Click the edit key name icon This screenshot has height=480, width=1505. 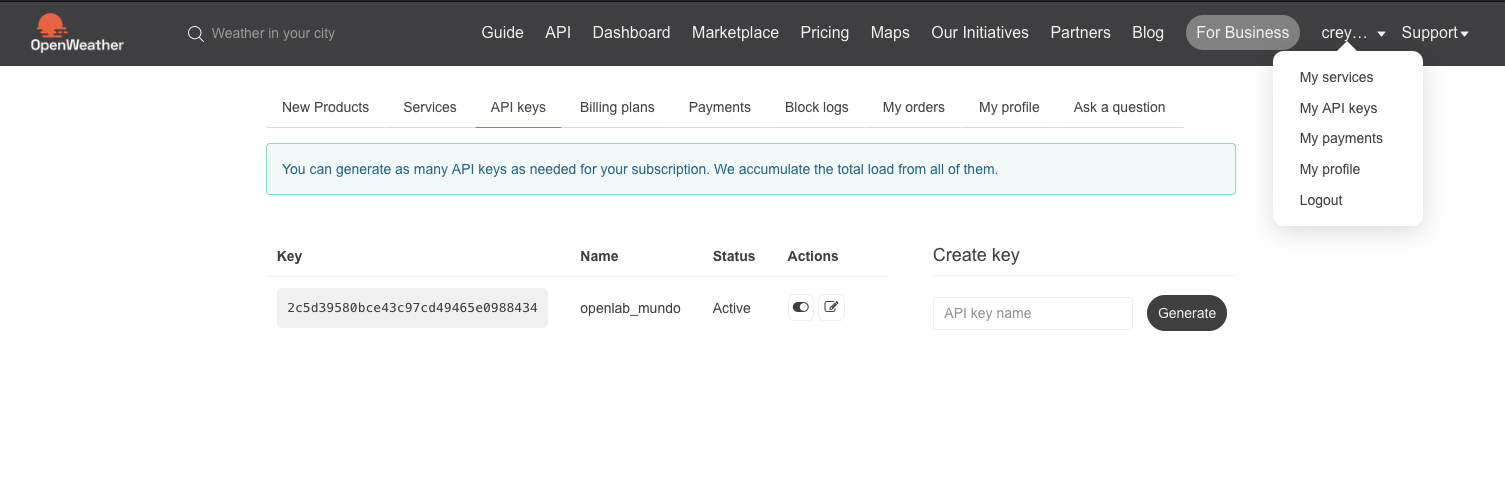point(831,308)
